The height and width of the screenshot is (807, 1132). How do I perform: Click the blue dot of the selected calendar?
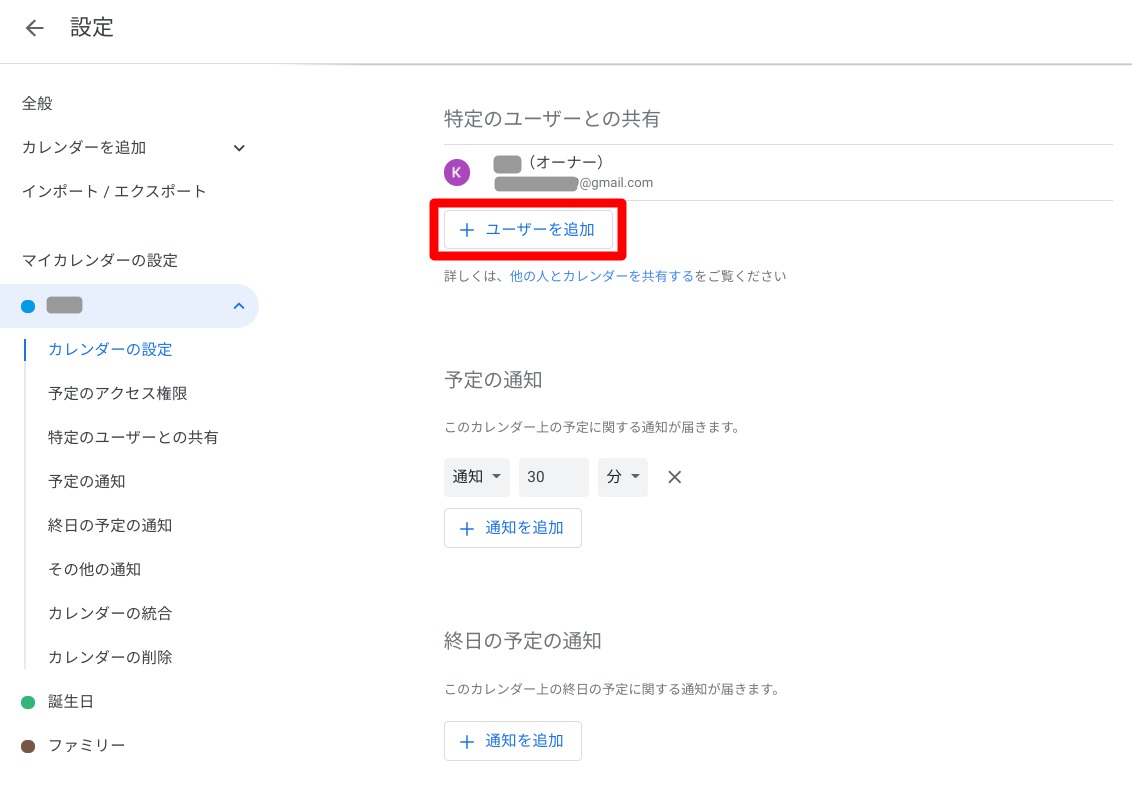[x=28, y=306]
